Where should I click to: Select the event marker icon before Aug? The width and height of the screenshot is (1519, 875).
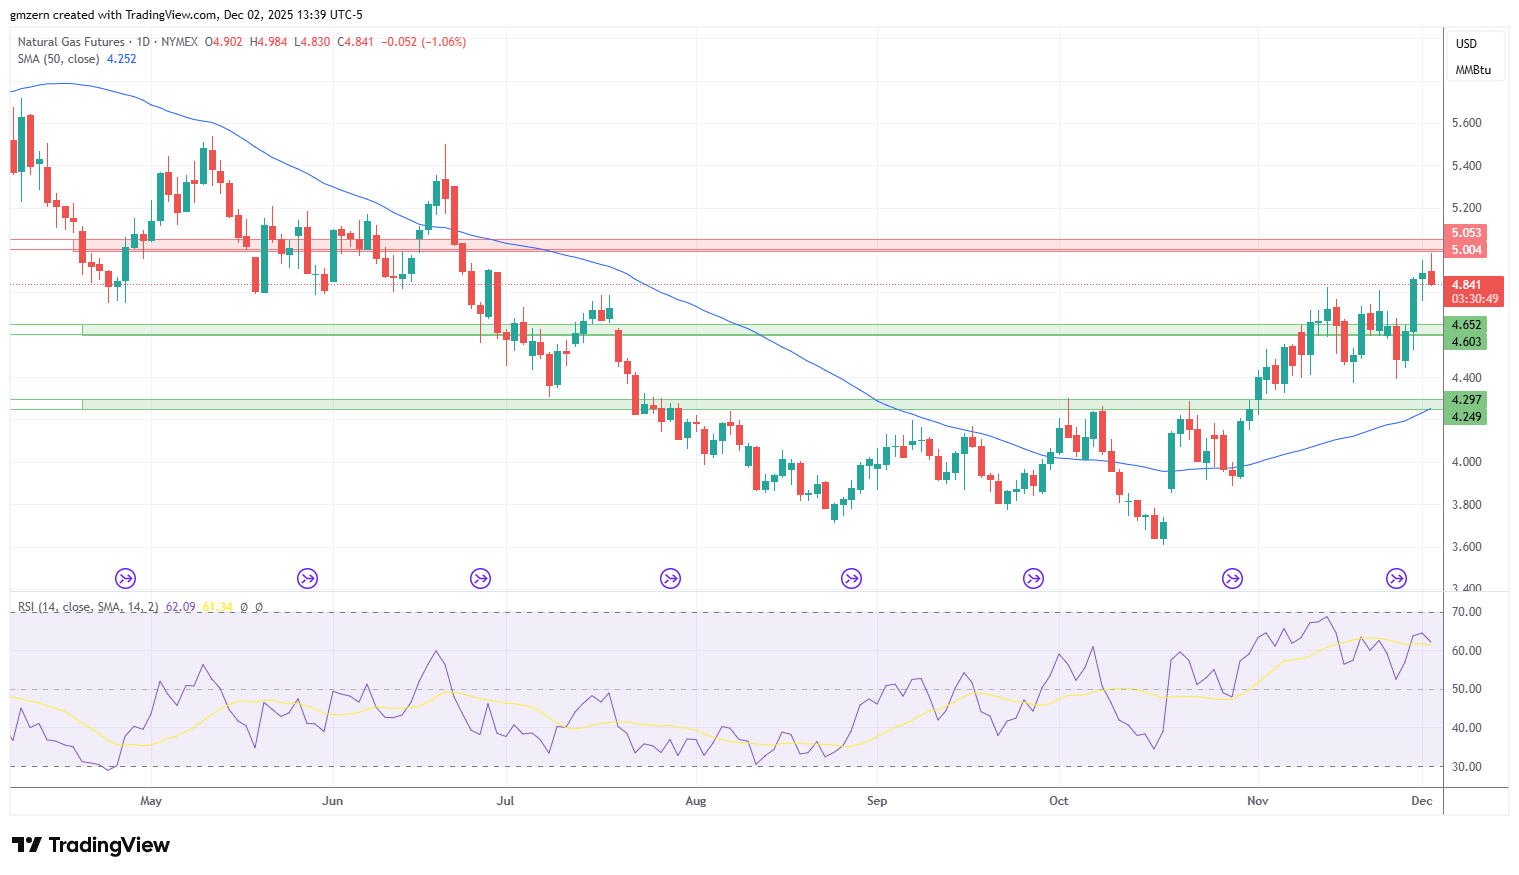pos(670,578)
